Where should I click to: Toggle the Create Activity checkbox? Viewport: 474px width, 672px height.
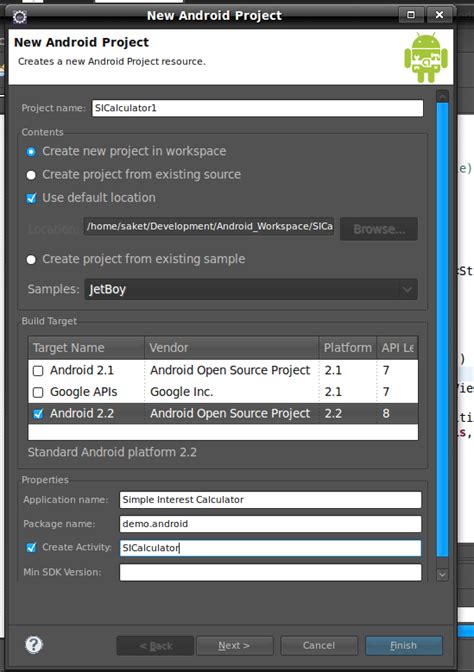(31, 547)
